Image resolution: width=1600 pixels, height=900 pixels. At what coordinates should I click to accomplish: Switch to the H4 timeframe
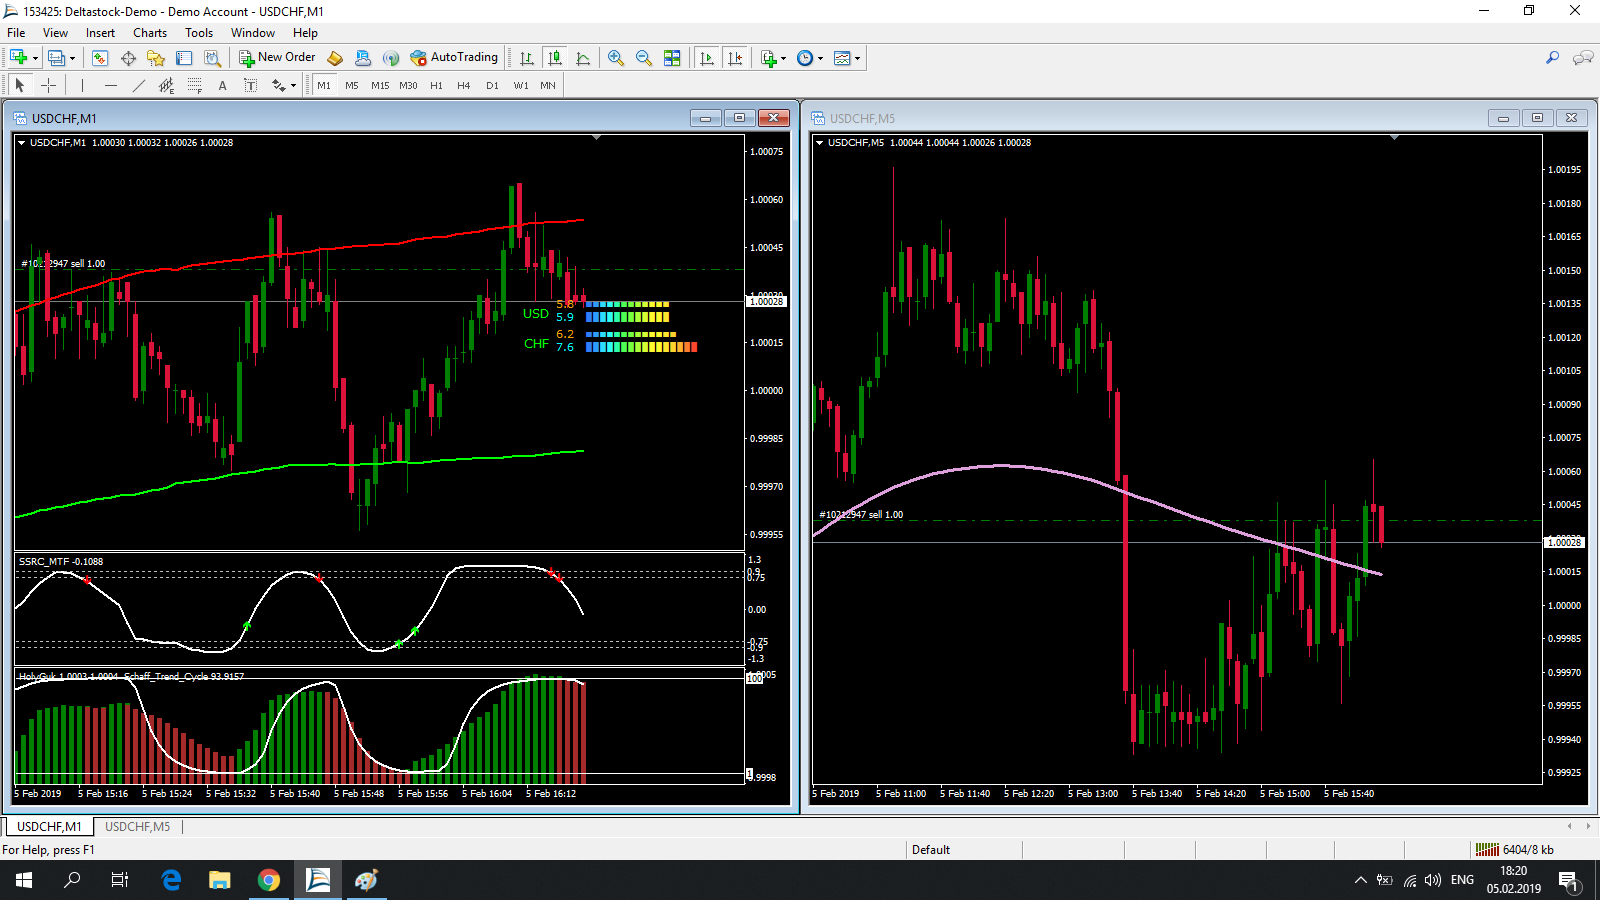pyautogui.click(x=464, y=85)
